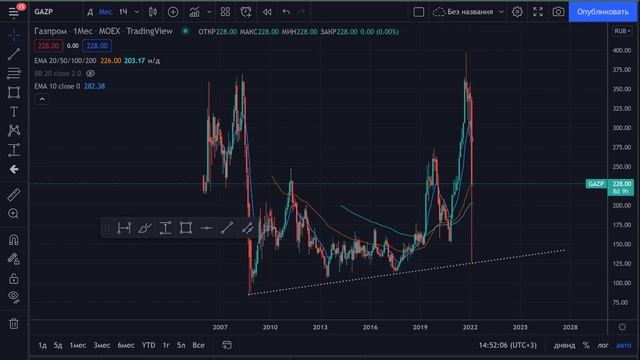Select the trend line drawing tool
The image size is (640, 360).
14,54
